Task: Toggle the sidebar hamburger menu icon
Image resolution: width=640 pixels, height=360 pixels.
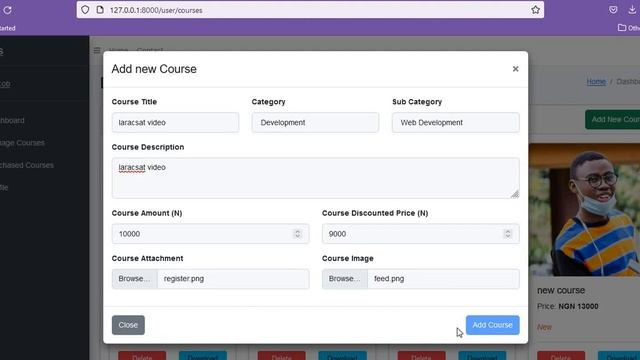Action: pyautogui.click(x=97, y=50)
